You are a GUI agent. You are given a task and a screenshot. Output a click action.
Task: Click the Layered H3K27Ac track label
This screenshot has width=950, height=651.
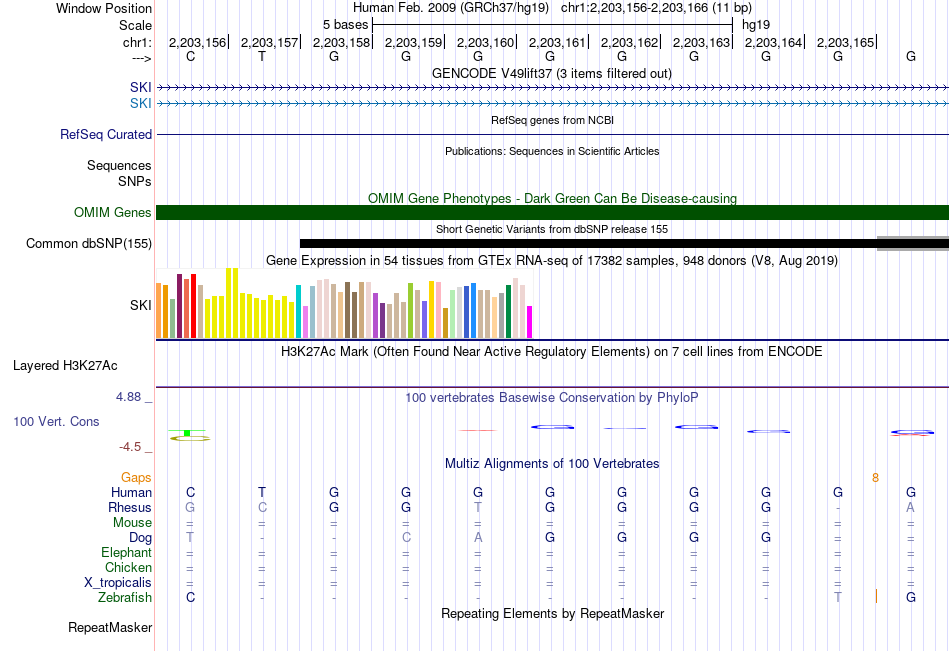65,366
